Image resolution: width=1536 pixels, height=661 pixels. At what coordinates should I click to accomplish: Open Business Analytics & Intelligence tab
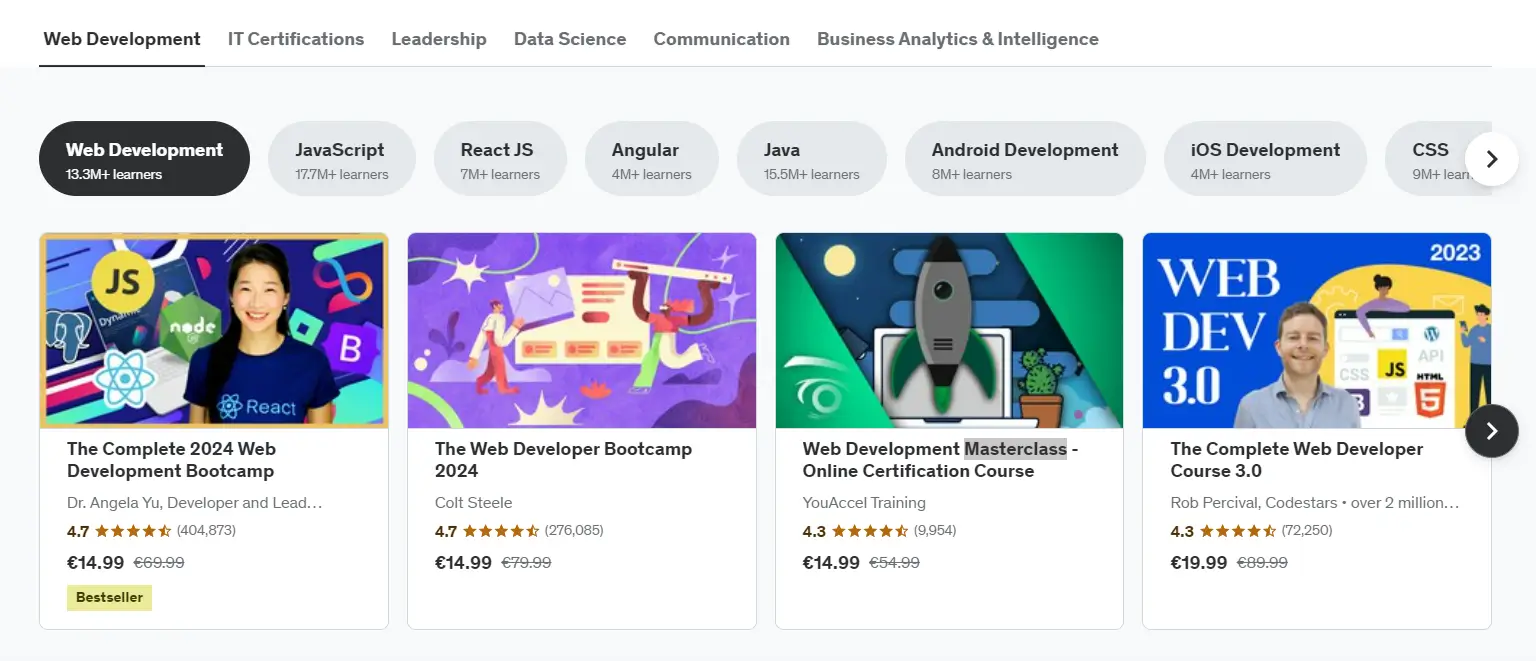pos(957,39)
